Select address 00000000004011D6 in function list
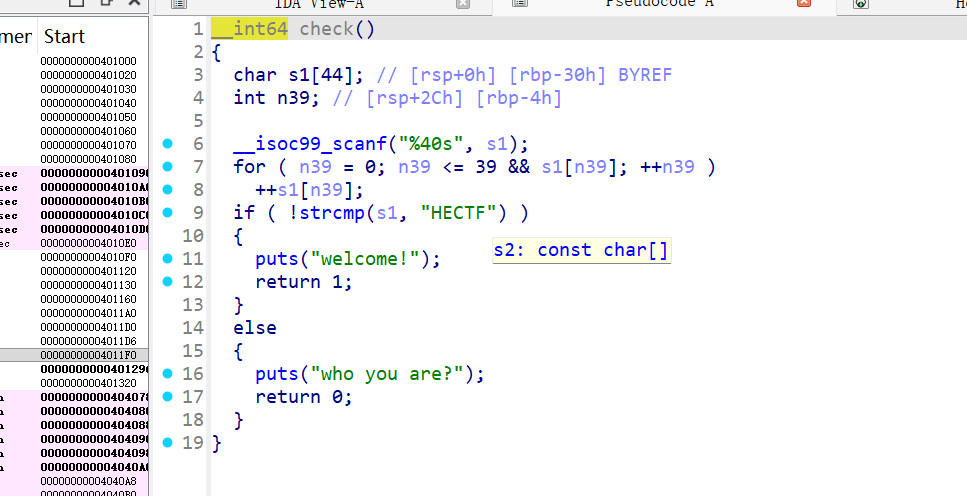Screen dimensions: 967x496 pos(89,341)
